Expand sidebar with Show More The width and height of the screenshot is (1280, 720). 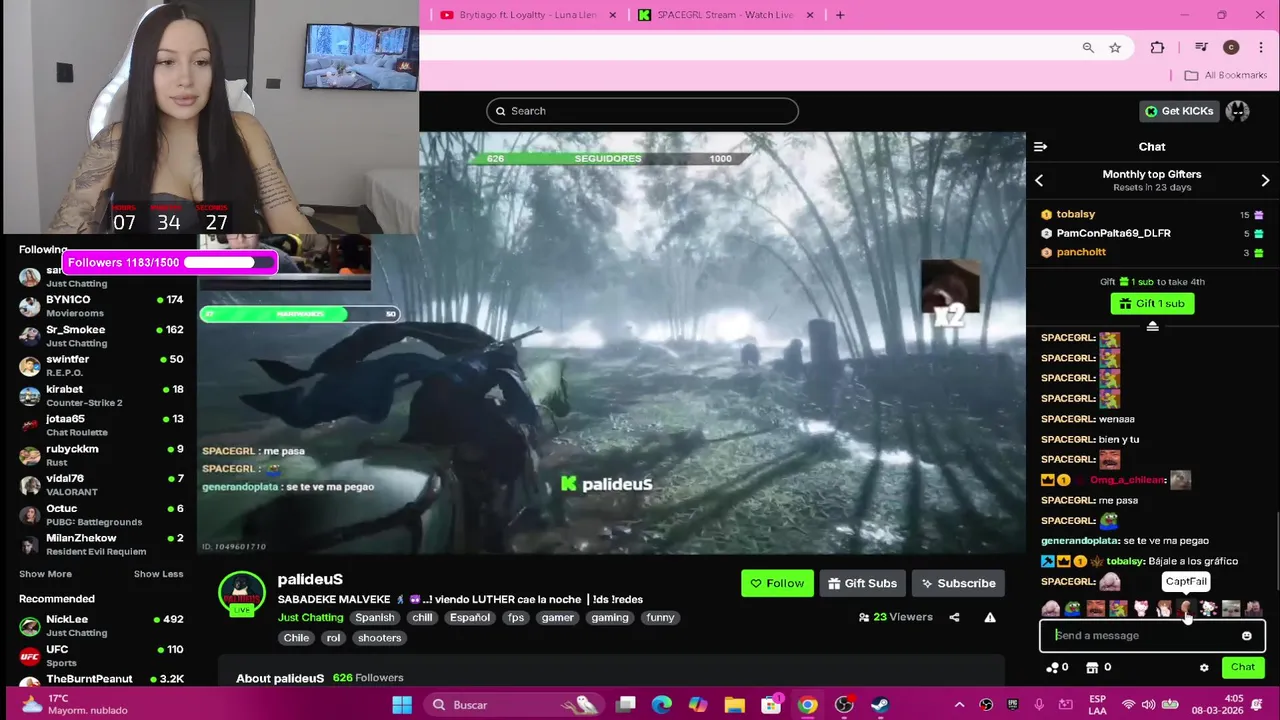(45, 574)
